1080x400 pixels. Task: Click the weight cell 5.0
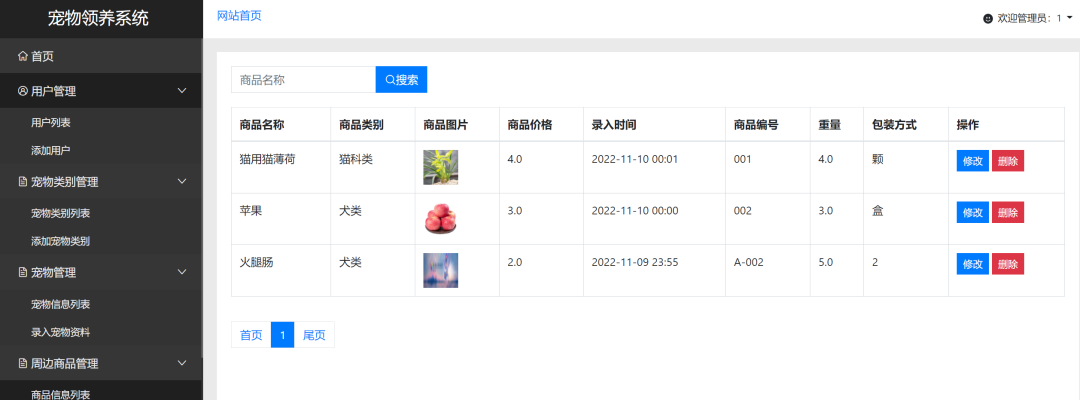click(x=826, y=262)
